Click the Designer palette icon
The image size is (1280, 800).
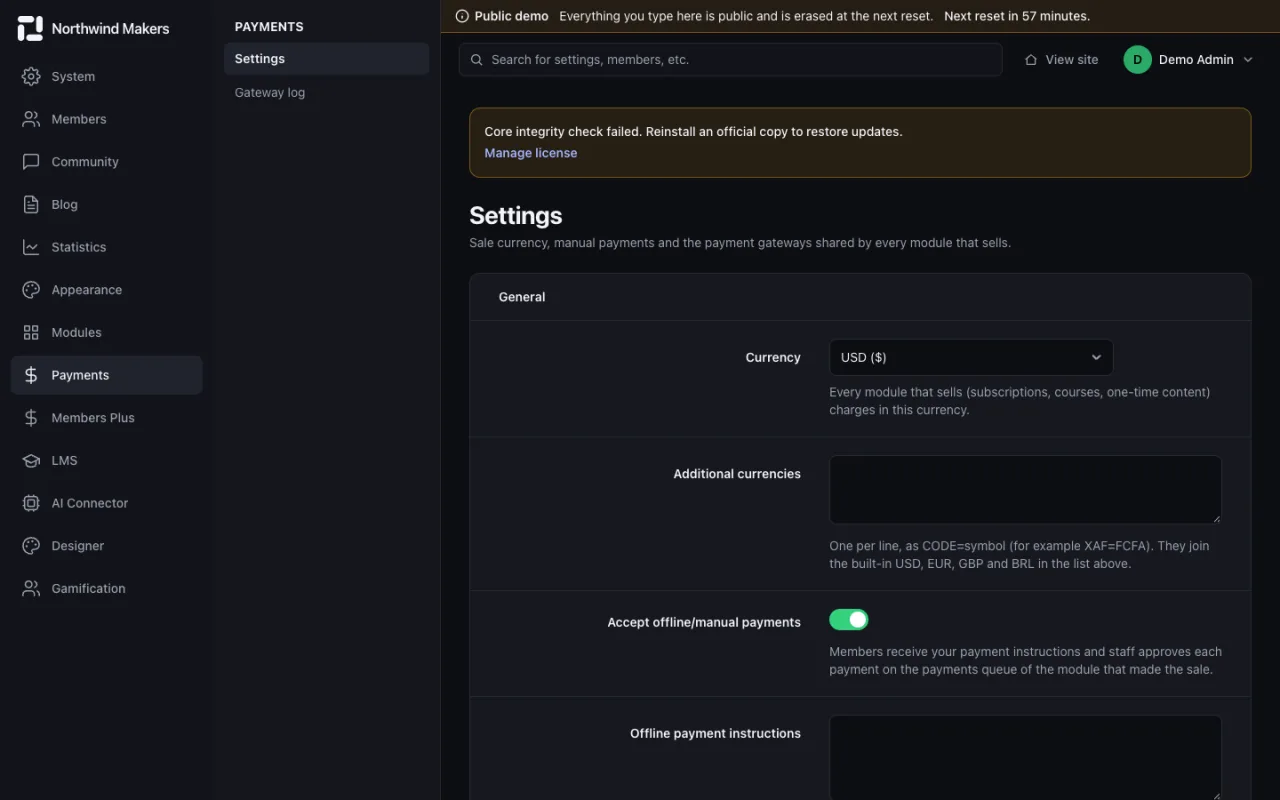[31, 546]
